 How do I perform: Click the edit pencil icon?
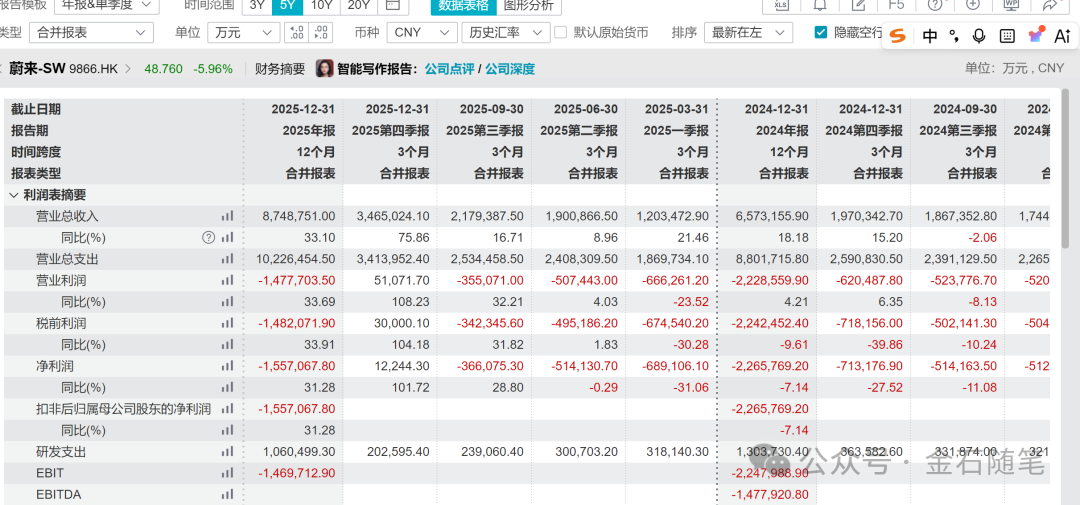point(858,4)
